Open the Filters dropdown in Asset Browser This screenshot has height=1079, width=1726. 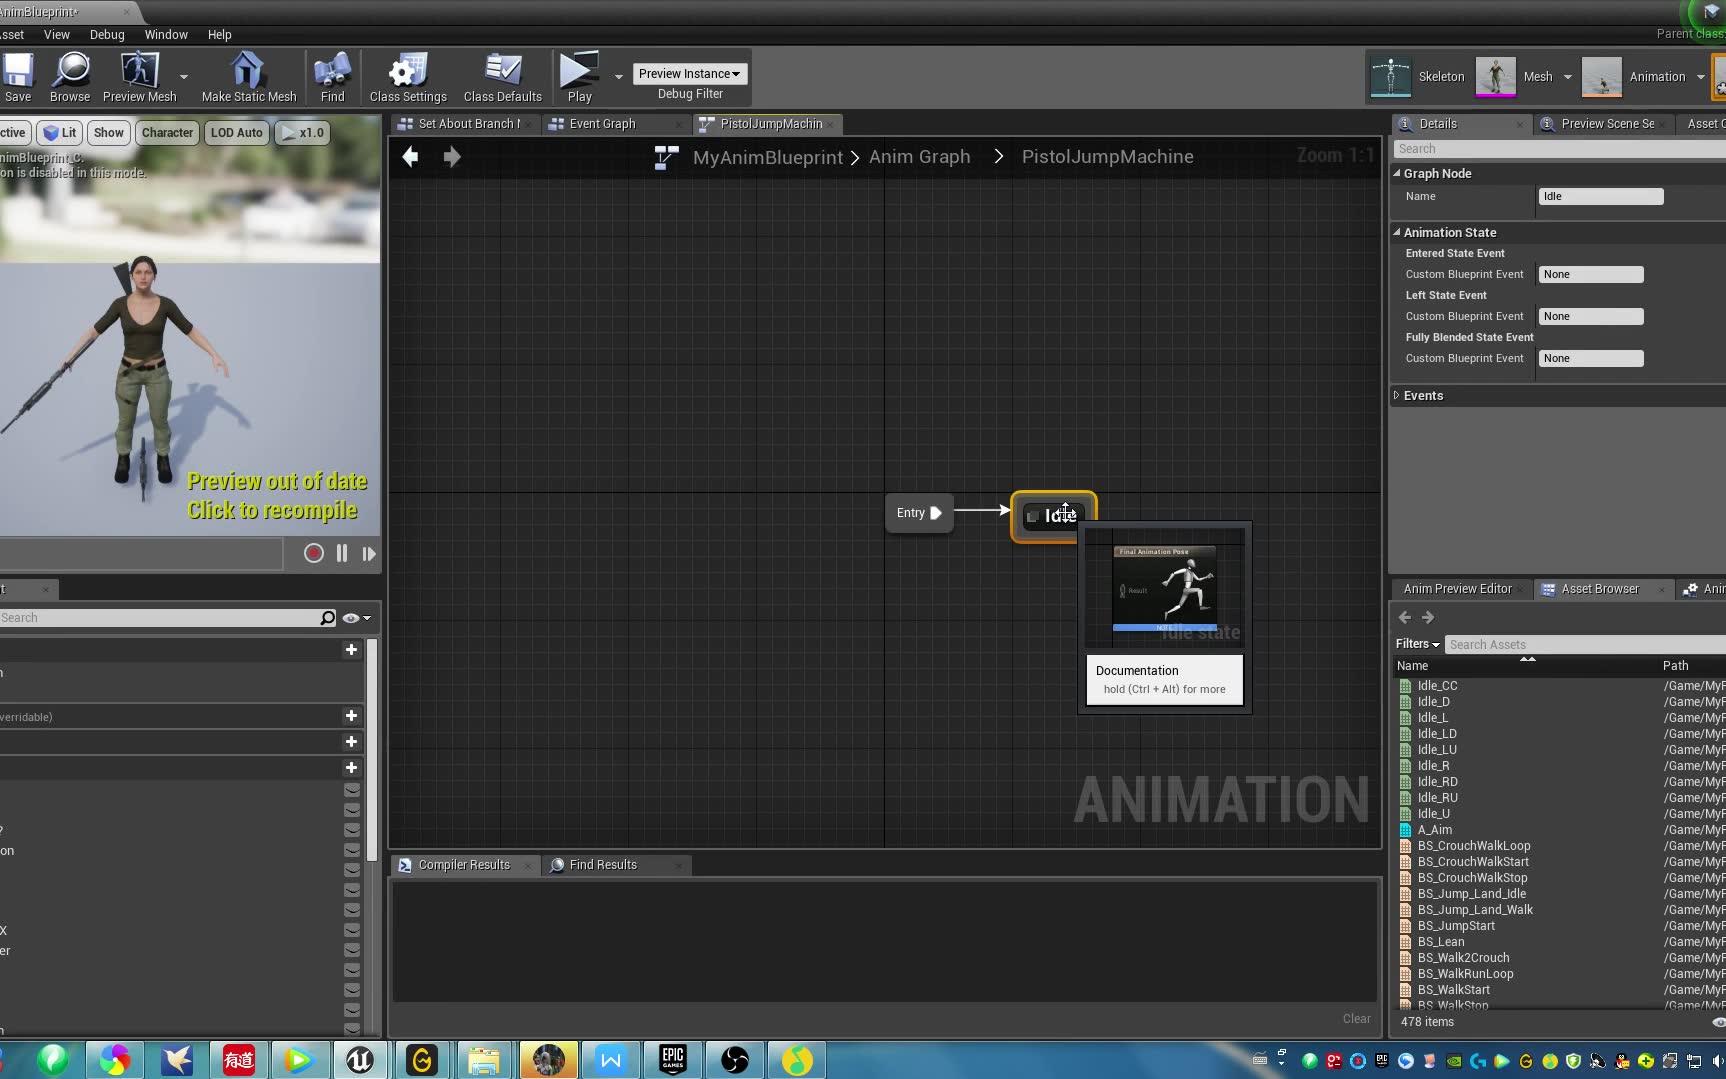pyautogui.click(x=1416, y=643)
